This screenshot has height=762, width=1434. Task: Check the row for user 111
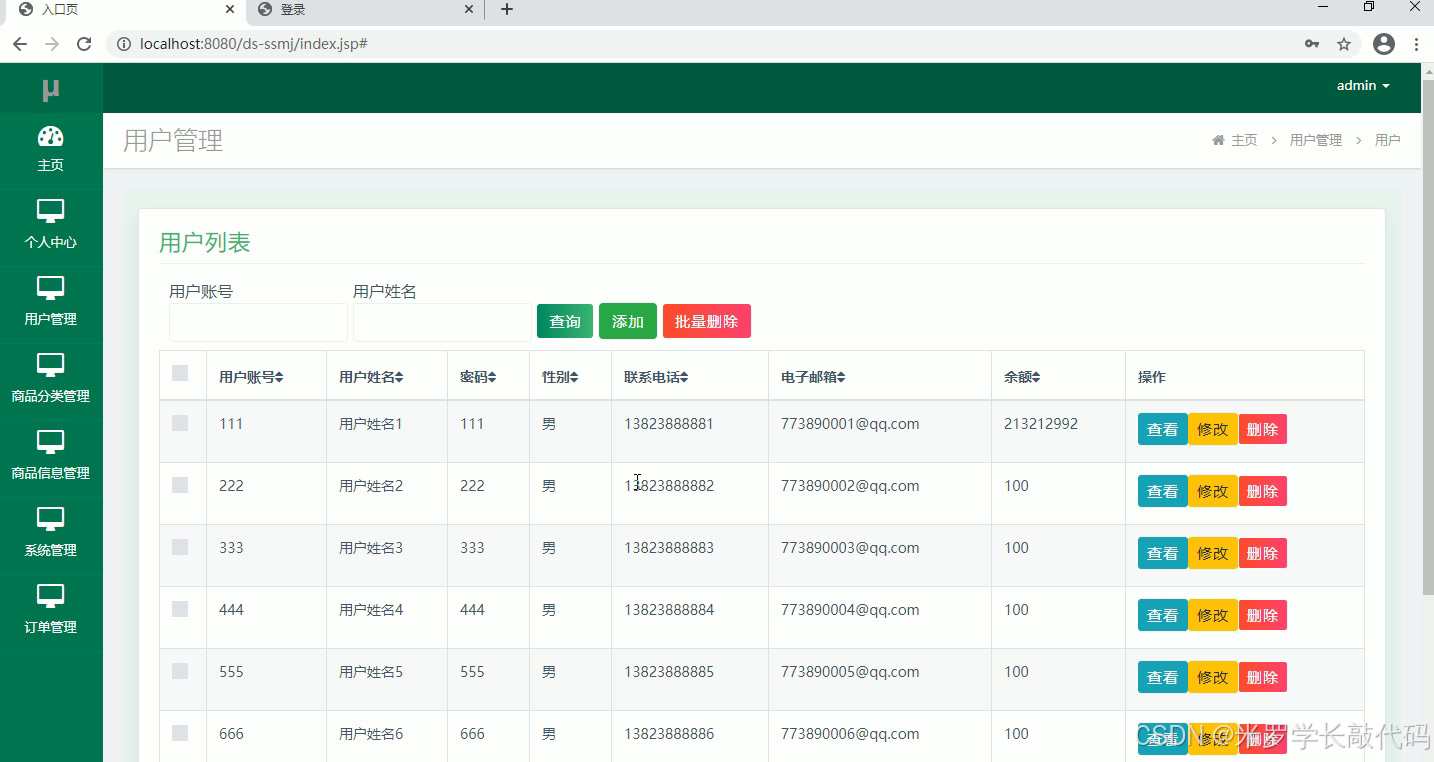pos(180,423)
